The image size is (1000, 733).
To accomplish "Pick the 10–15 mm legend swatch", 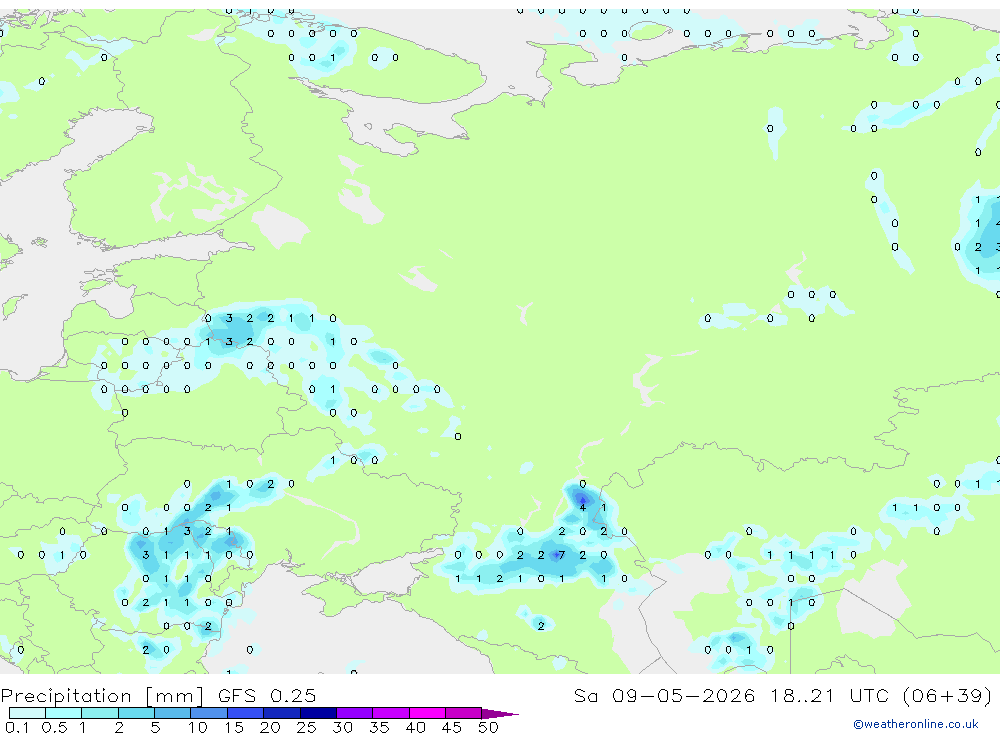I will (209, 713).
